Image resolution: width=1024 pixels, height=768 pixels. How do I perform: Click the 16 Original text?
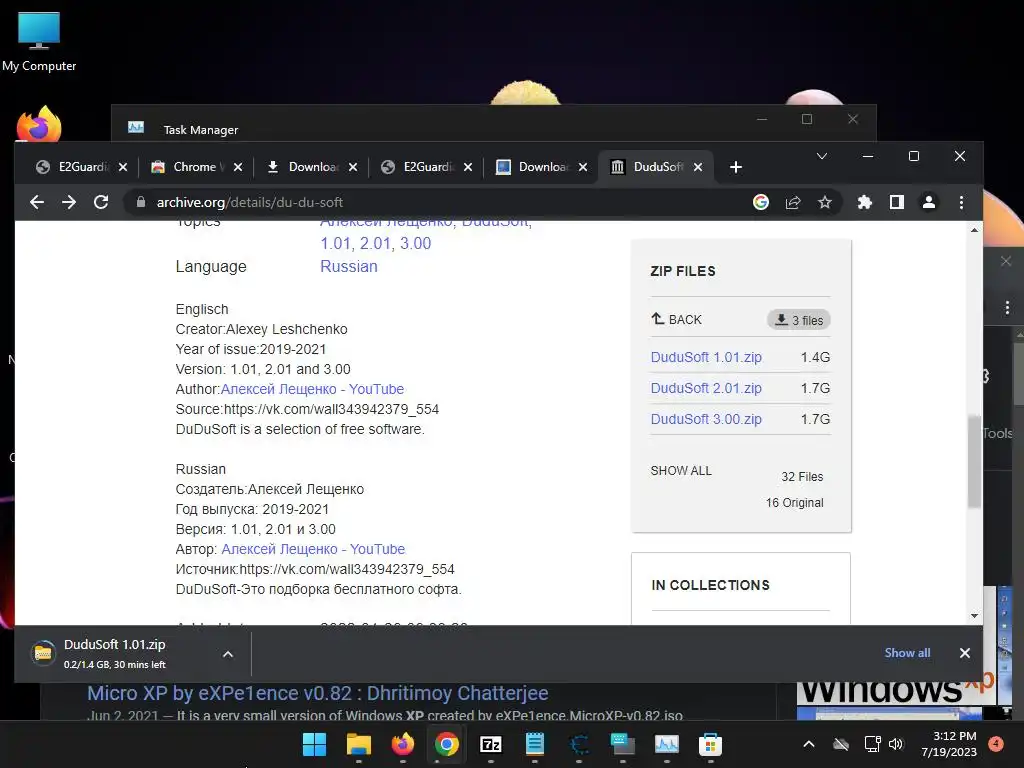click(x=794, y=503)
